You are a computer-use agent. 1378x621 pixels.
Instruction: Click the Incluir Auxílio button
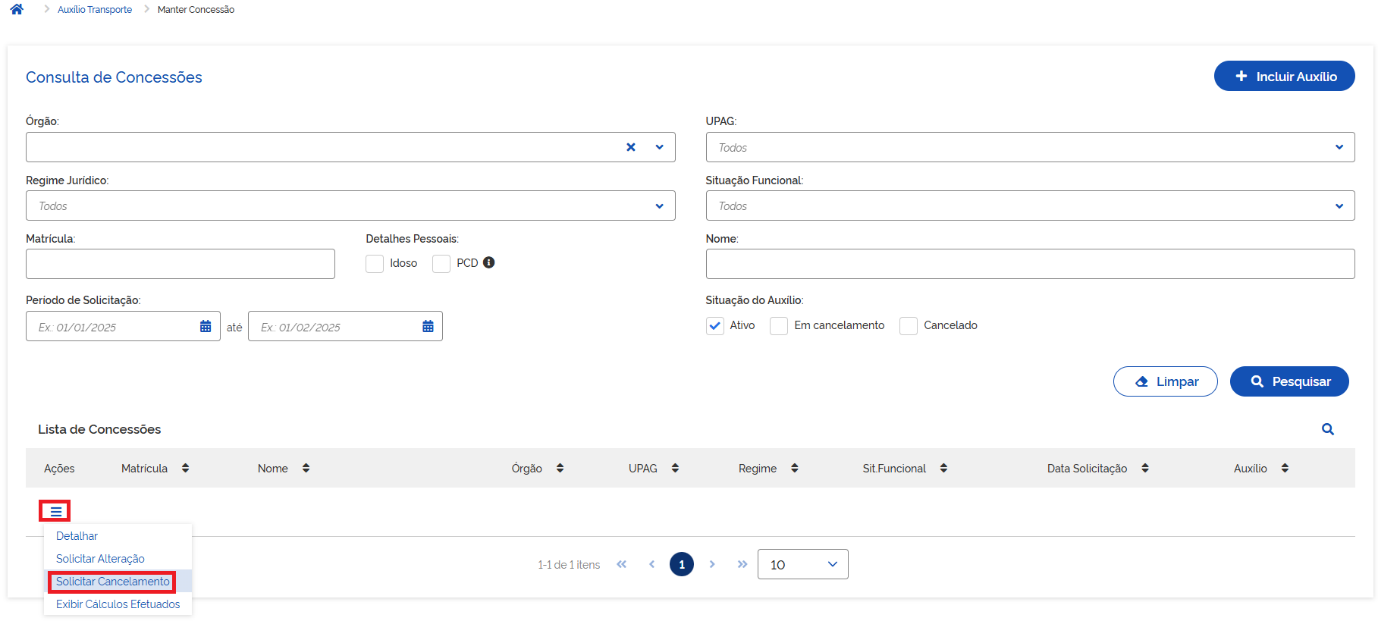click(x=1284, y=76)
